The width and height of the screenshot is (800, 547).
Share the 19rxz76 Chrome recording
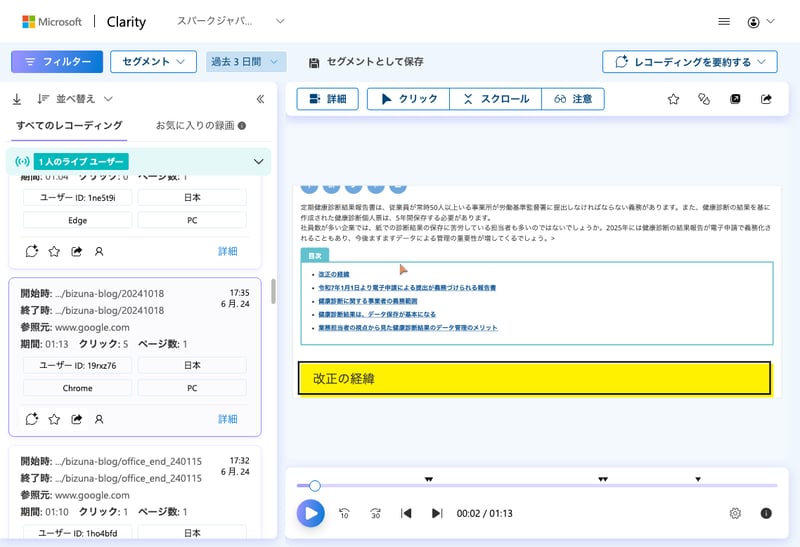(77, 419)
